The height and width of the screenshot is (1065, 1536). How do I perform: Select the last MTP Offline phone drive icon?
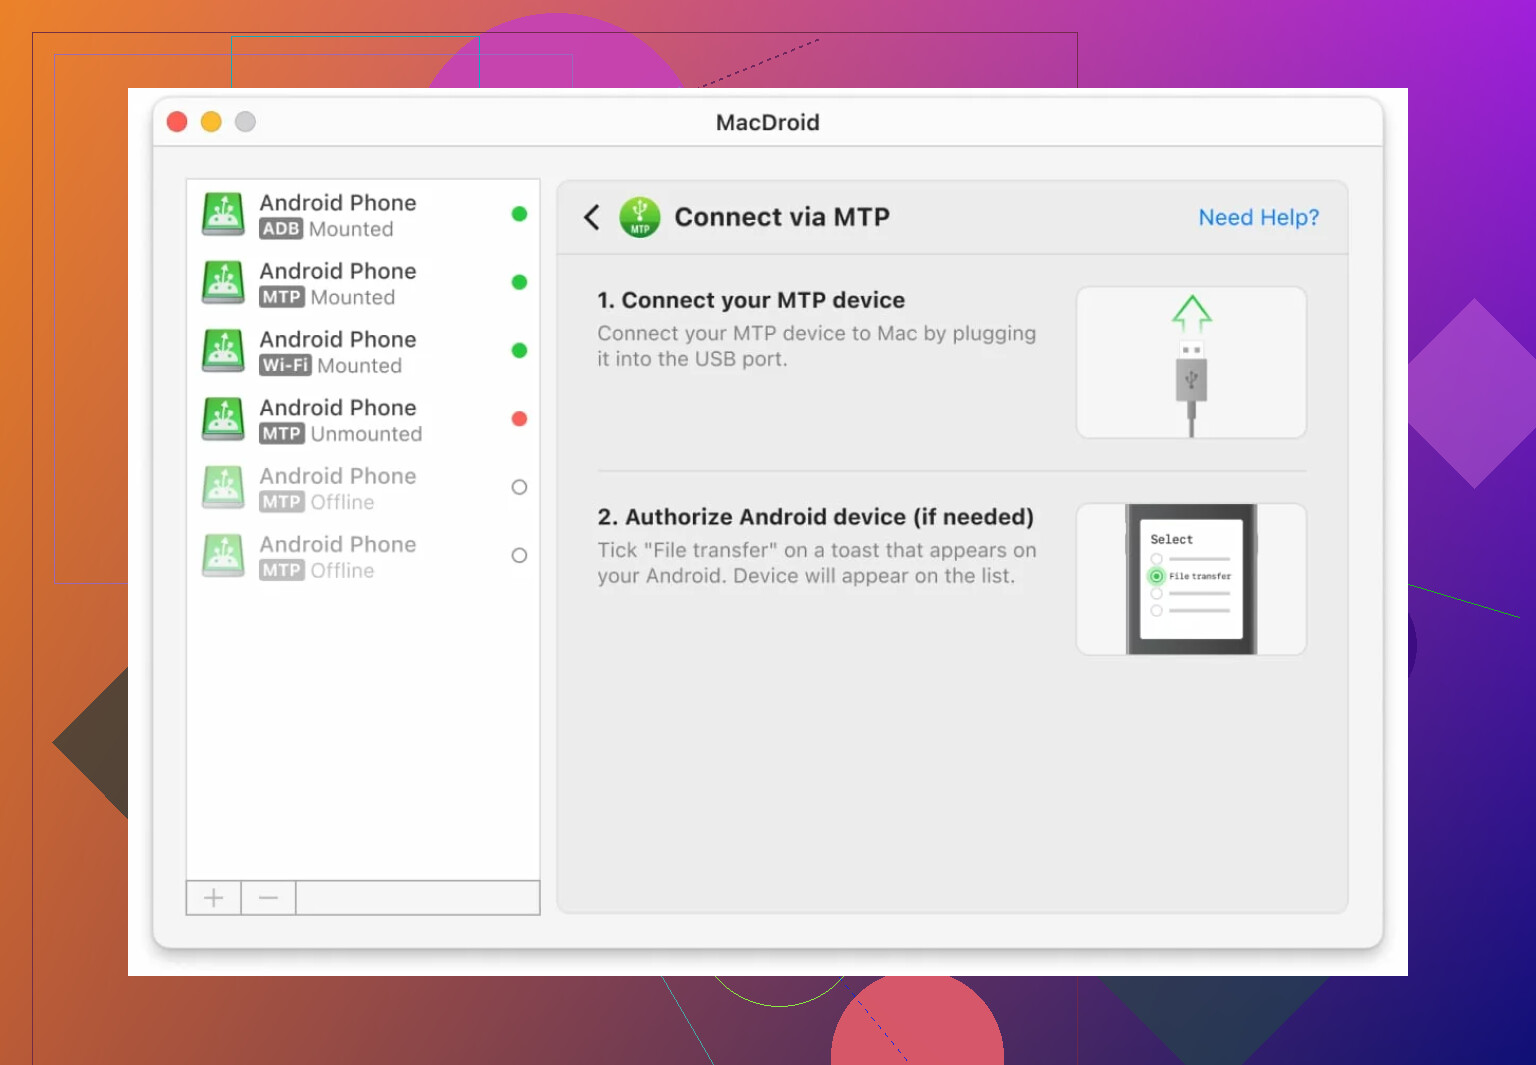point(223,555)
